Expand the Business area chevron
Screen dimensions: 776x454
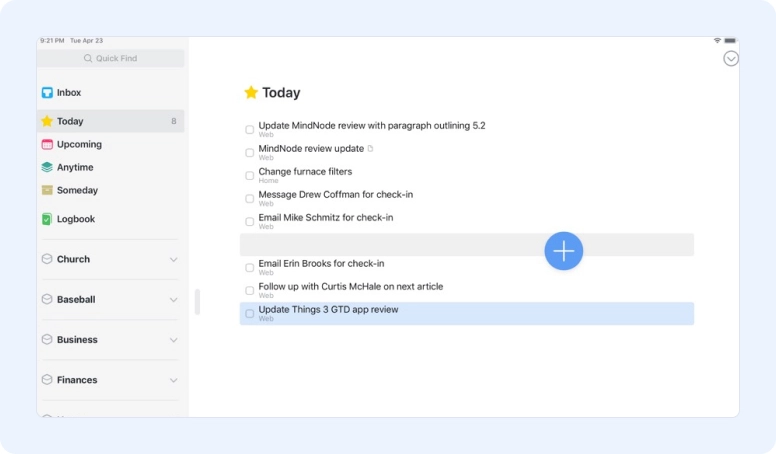click(173, 340)
